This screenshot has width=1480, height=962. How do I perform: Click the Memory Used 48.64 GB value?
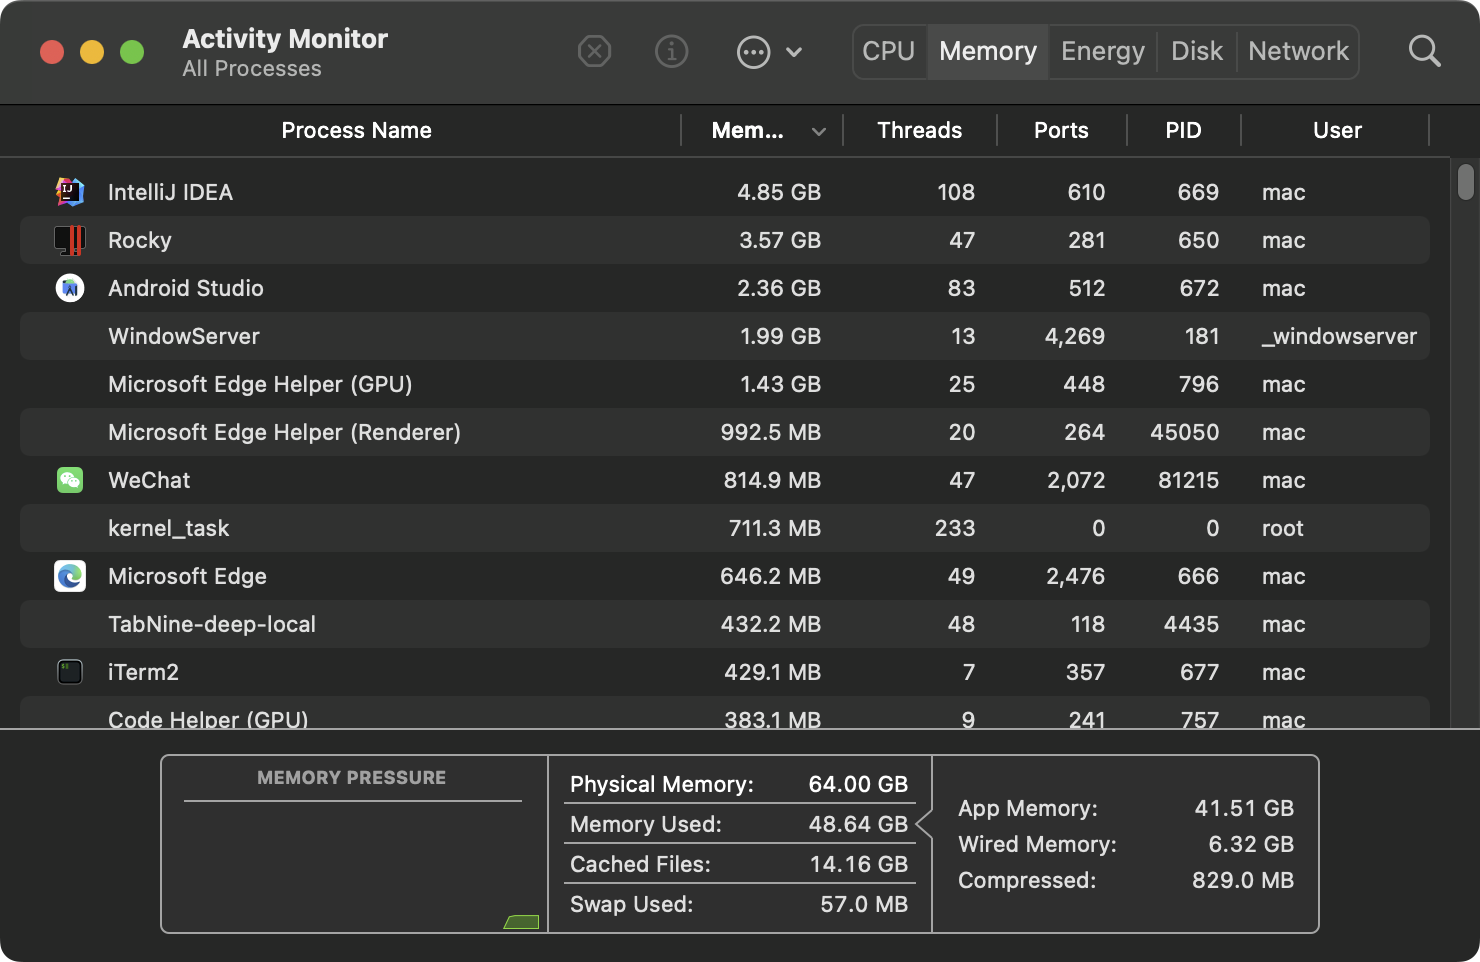click(858, 824)
